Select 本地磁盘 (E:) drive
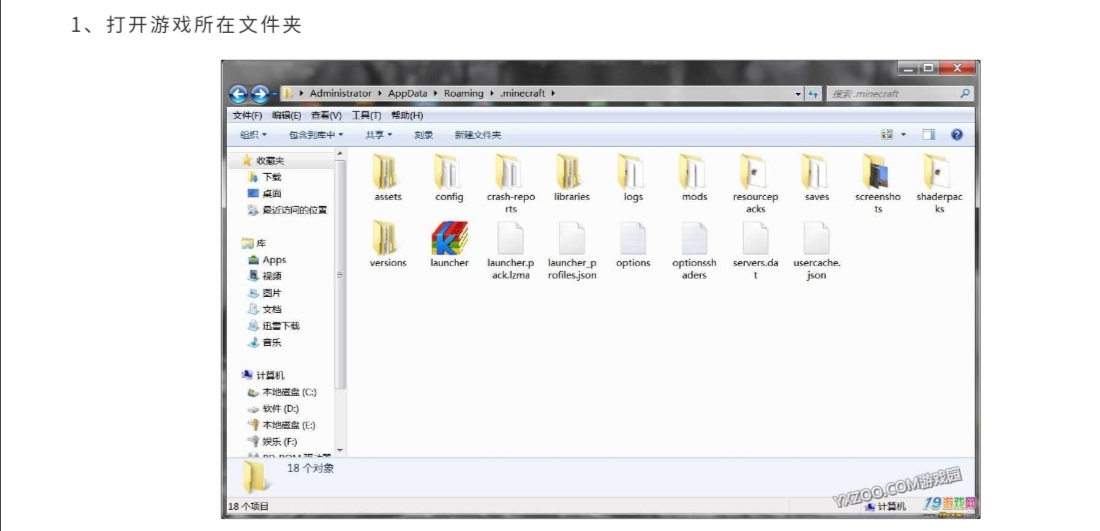Viewport: 1100px width, 531px height. coord(281,425)
